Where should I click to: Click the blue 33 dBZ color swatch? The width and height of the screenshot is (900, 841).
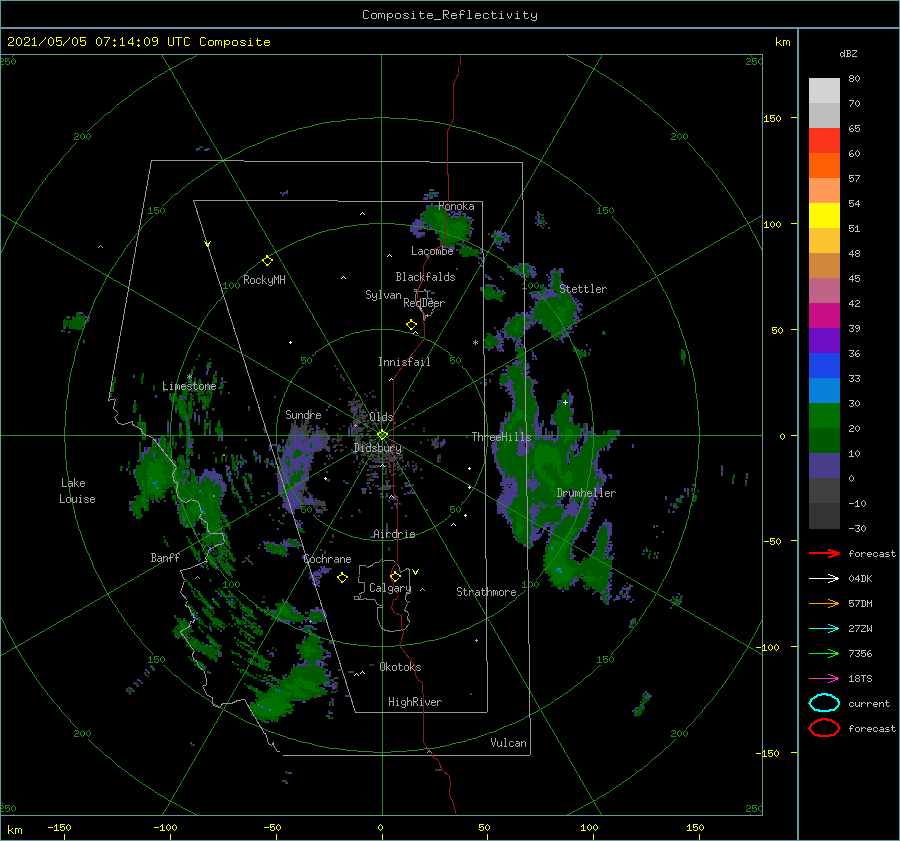(x=824, y=365)
